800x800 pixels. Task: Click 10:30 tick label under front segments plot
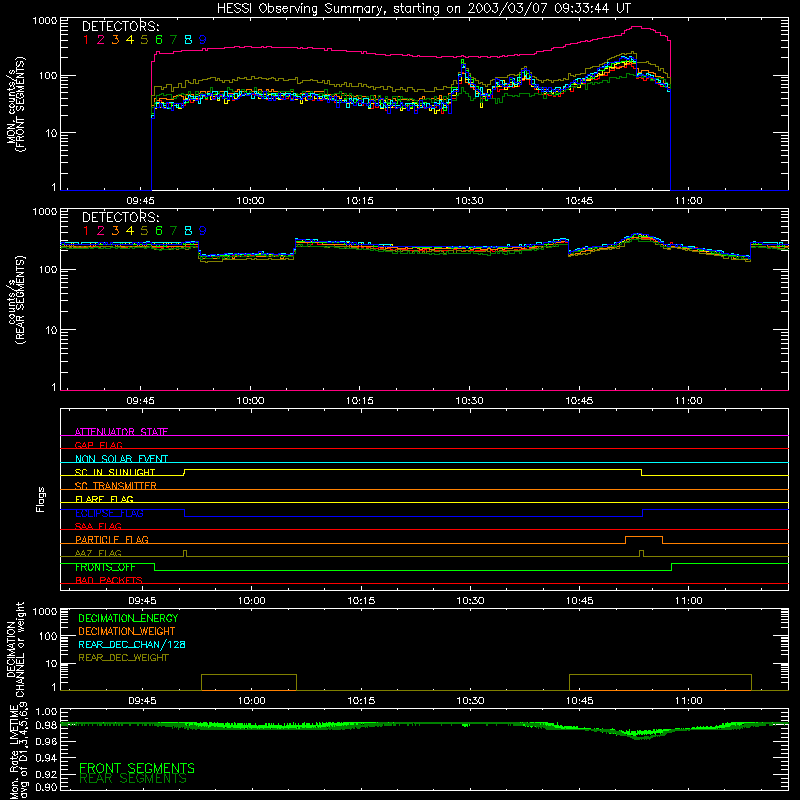click(x=469, y=201)
